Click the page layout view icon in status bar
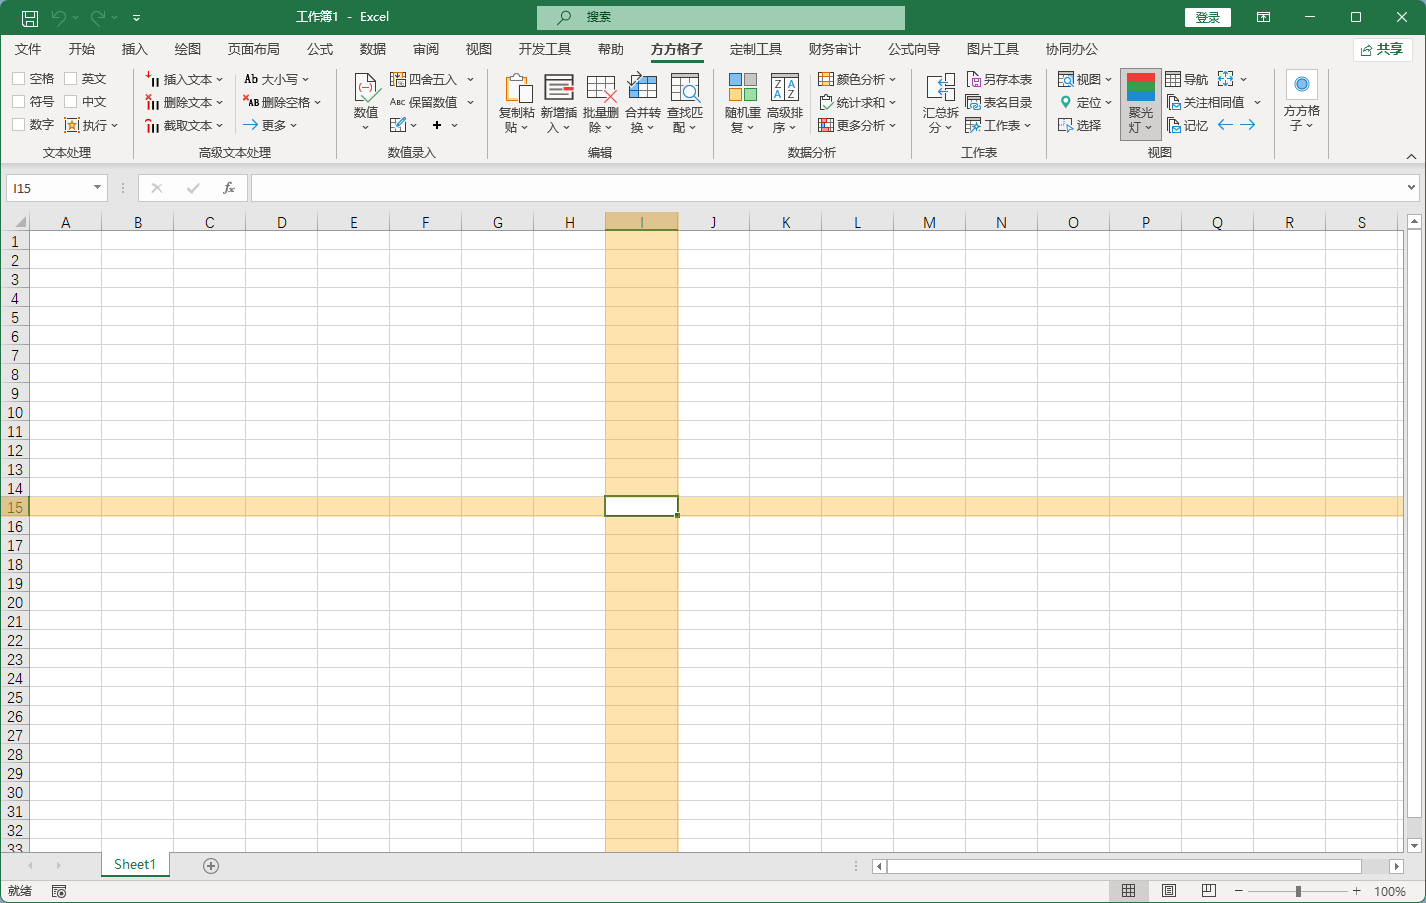This screenshot has width=1426, height=903. pyautogui.click(x=1168, y=891)
